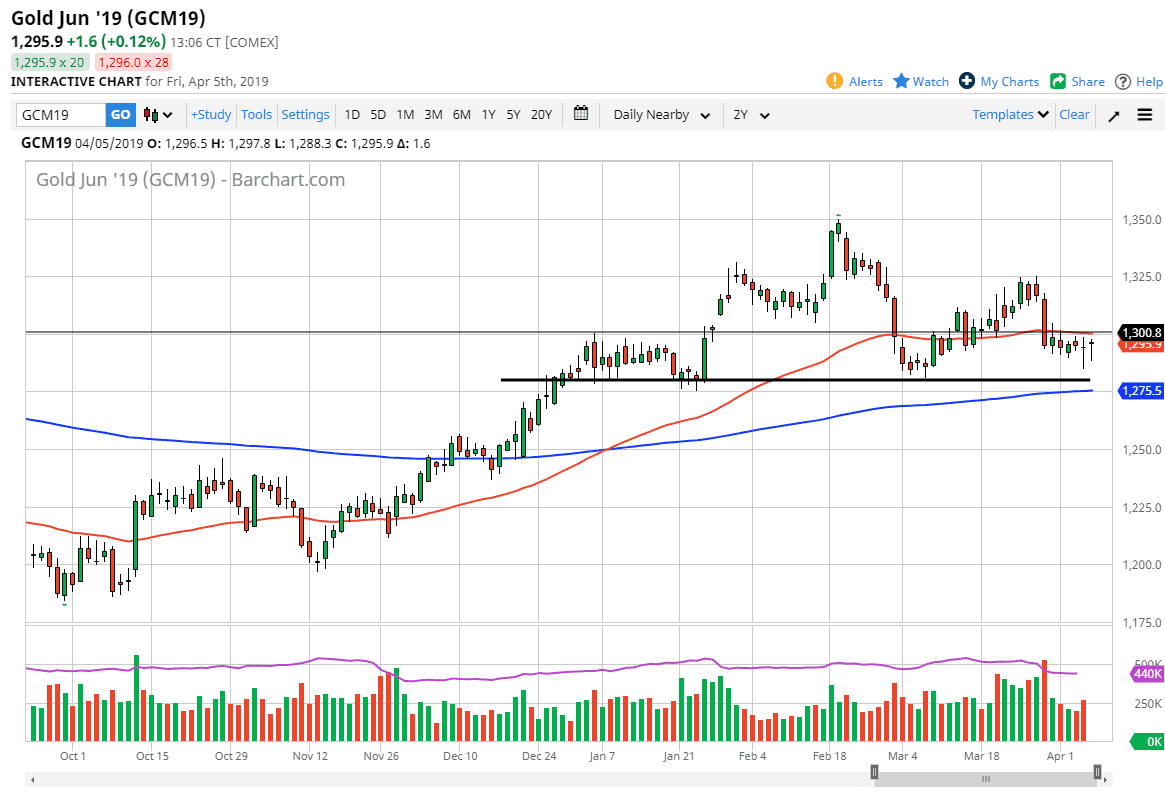Open the Tools menu
1165x794 pixels.
coord(257,115)
